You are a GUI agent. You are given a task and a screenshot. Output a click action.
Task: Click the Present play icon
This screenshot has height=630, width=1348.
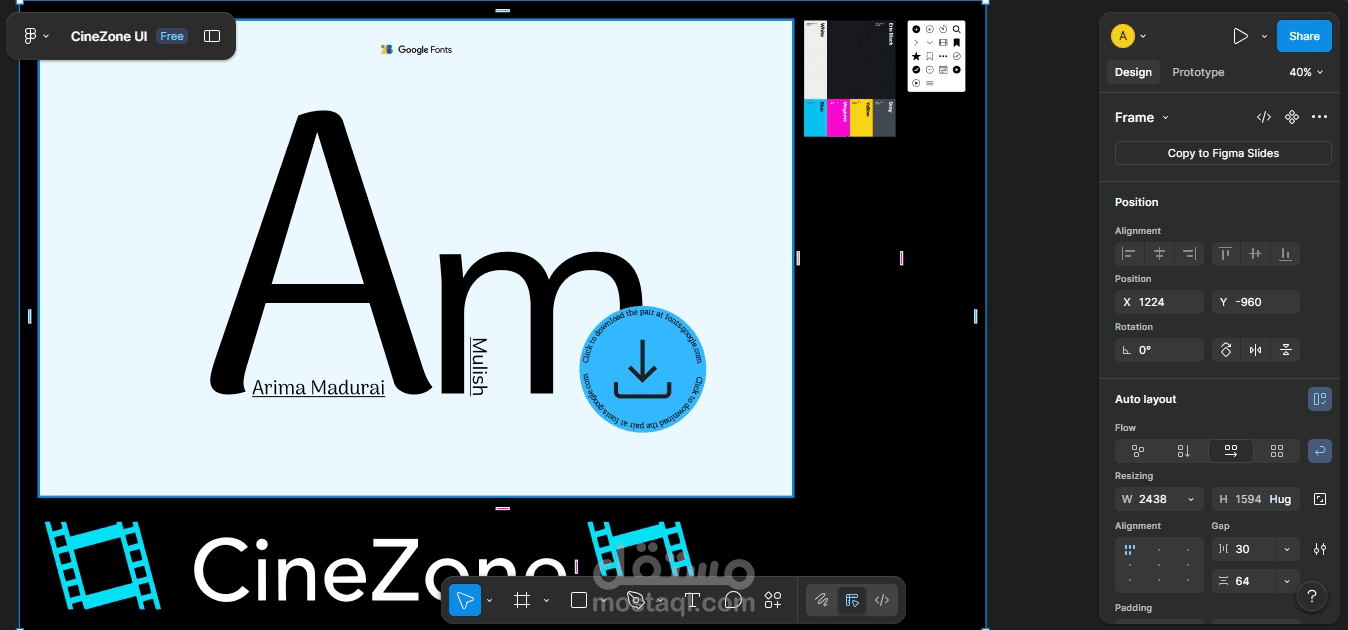[1240, 36]
